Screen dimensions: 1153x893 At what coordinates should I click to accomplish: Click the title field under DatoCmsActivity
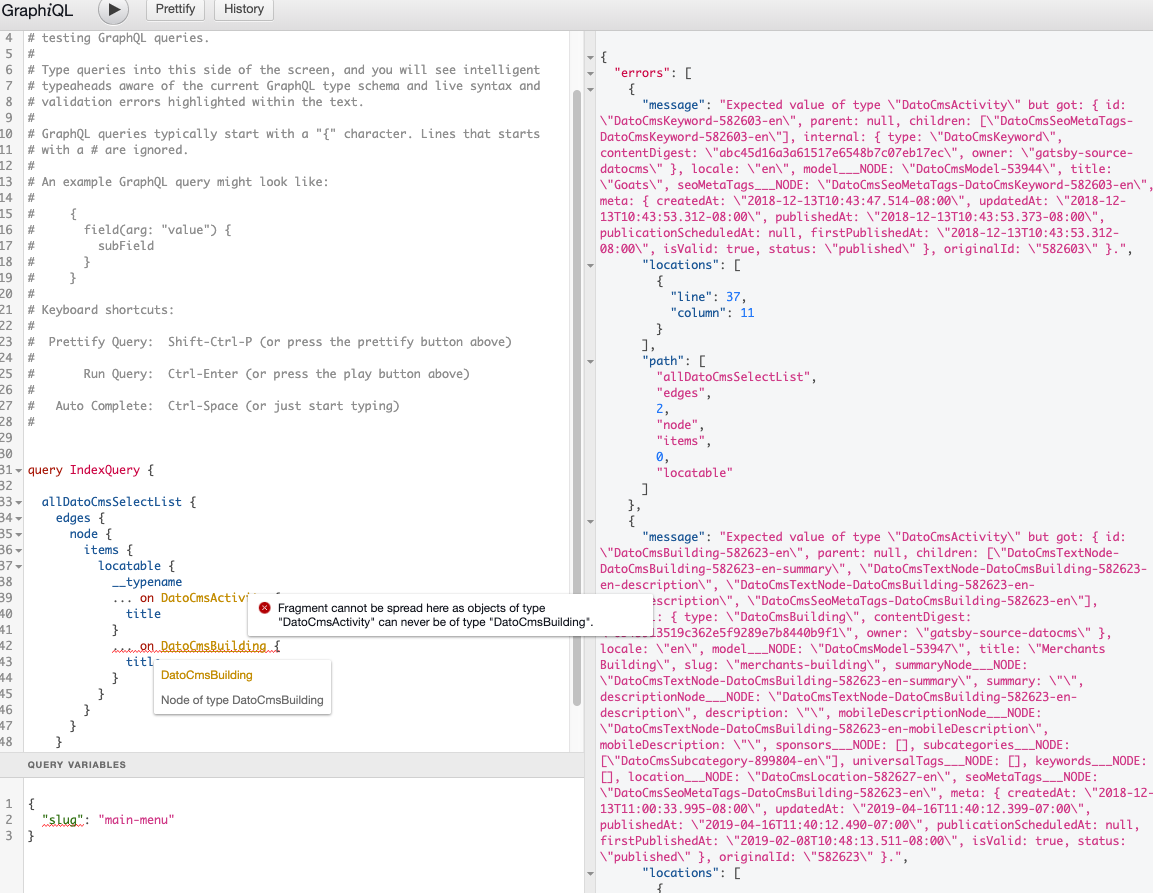pos(143,613)
